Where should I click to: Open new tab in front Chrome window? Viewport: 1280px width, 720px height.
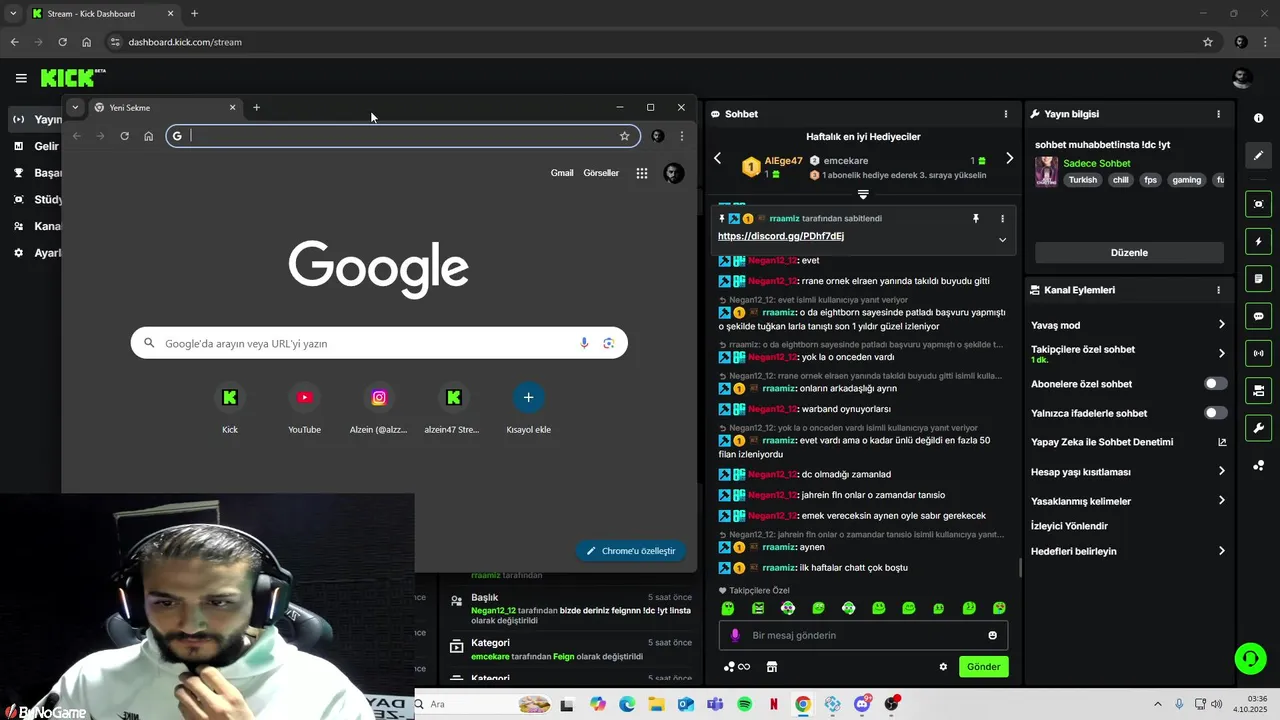pyautogui.click(x=256, y=108)
